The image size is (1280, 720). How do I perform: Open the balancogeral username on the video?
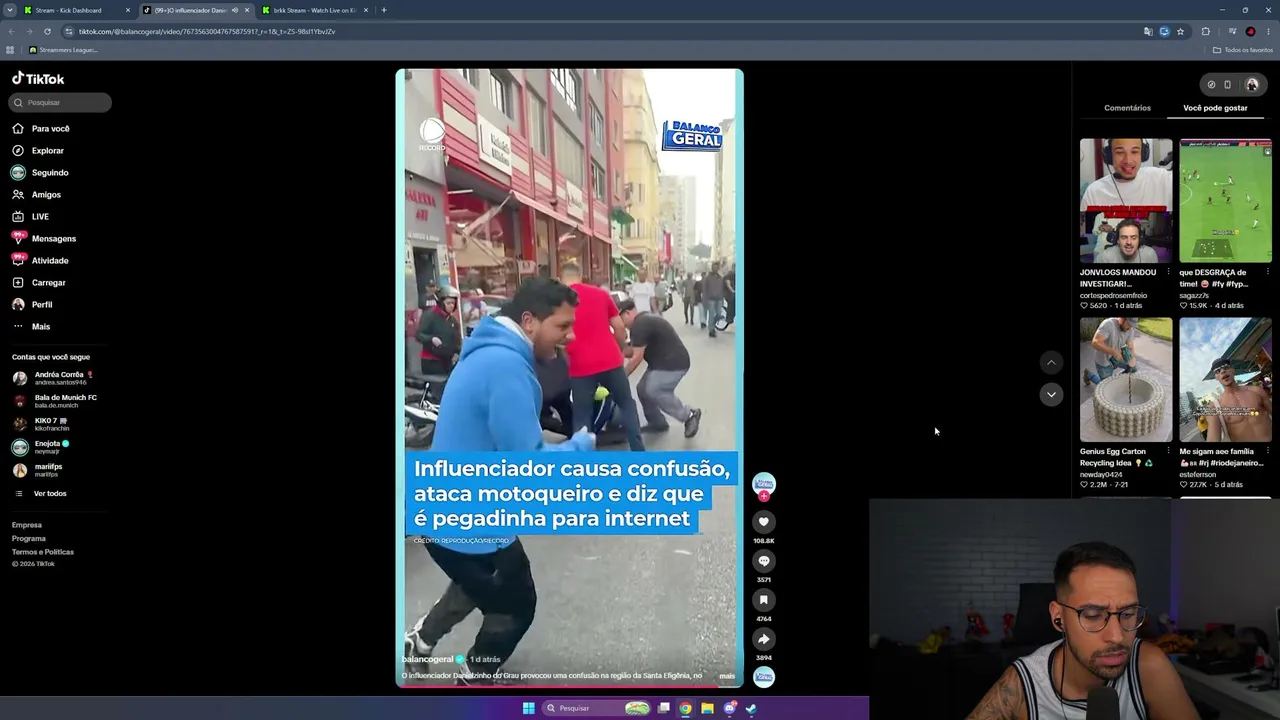[x=428, y=659]
